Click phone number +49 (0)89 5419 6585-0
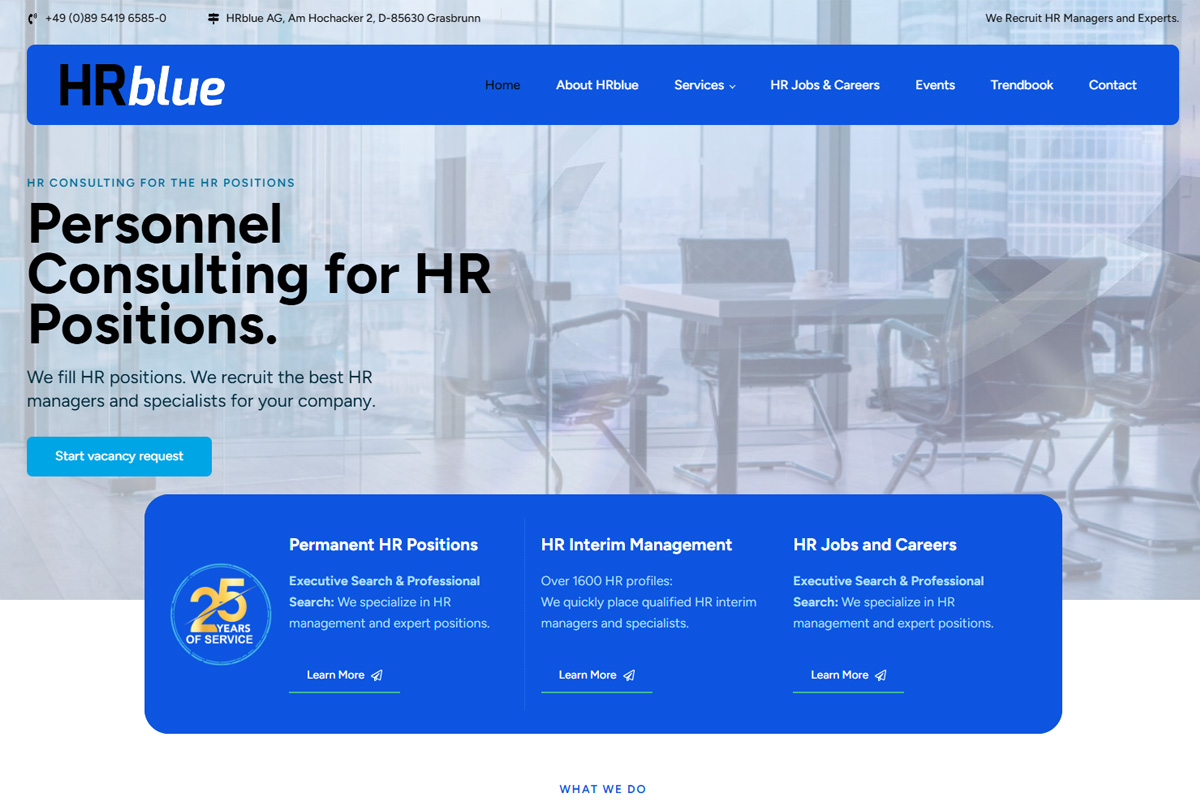The image size is (1200, 800). pos(106,18)
